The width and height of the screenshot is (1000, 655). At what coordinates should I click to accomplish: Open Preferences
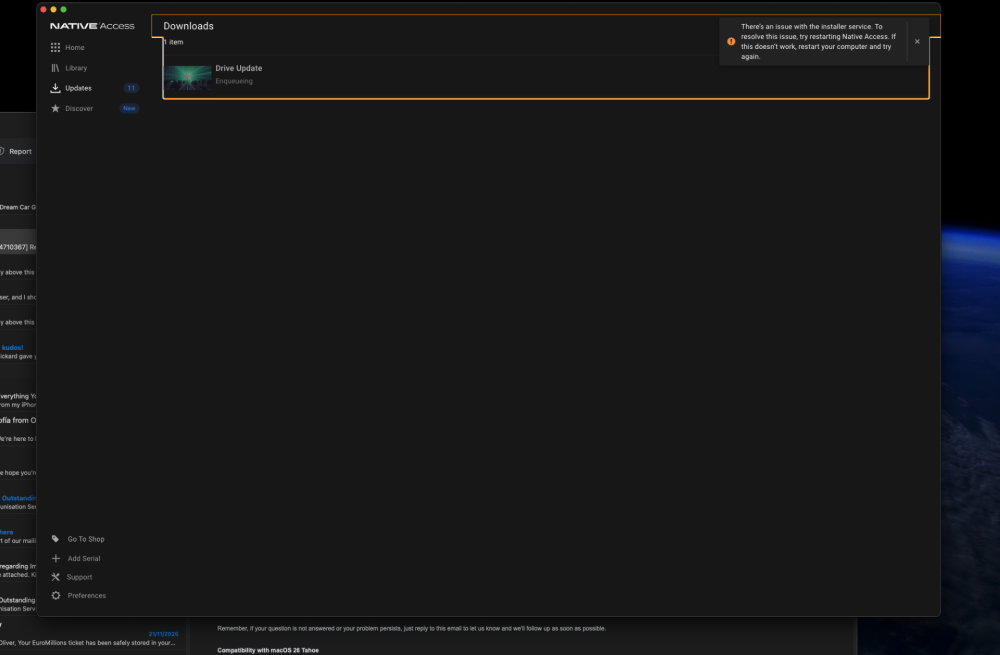[x=87, y=596]
